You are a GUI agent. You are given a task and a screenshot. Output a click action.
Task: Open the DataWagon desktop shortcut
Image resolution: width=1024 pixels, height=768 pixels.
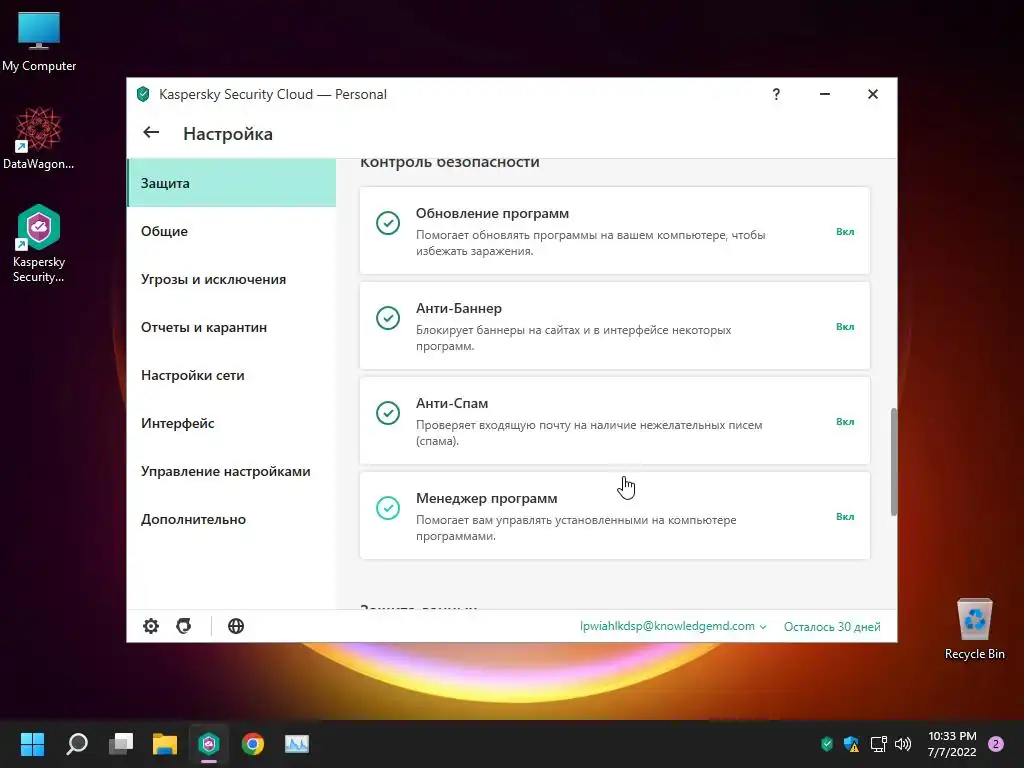click(39, 138)
